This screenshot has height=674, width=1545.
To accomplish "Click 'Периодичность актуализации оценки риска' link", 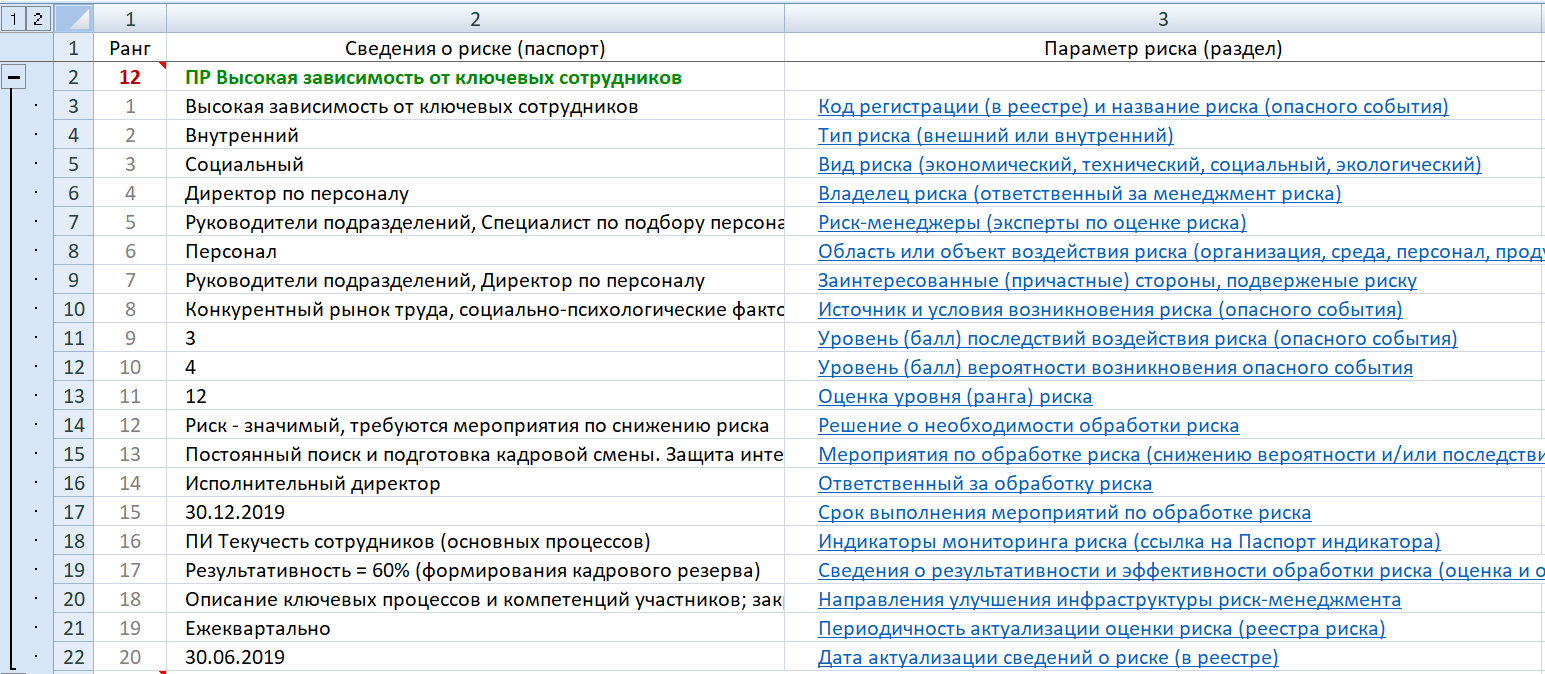I will coord(1101,629).
